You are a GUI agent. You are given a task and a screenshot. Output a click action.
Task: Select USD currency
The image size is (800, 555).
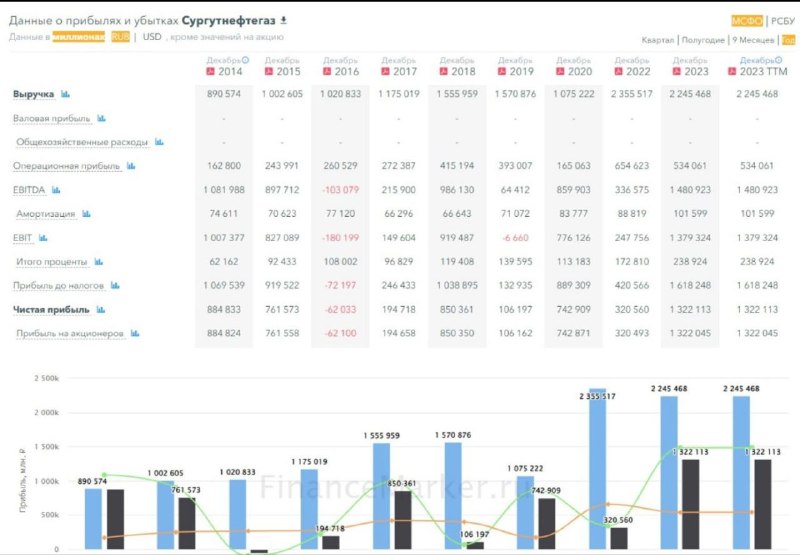click(152, 37)
